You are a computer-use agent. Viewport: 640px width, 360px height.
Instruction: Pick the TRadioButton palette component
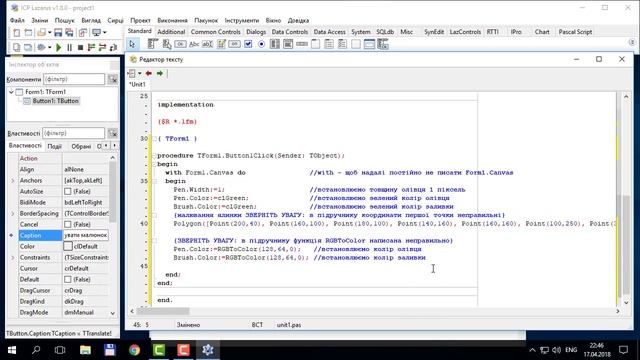click(x=261, y=44)
